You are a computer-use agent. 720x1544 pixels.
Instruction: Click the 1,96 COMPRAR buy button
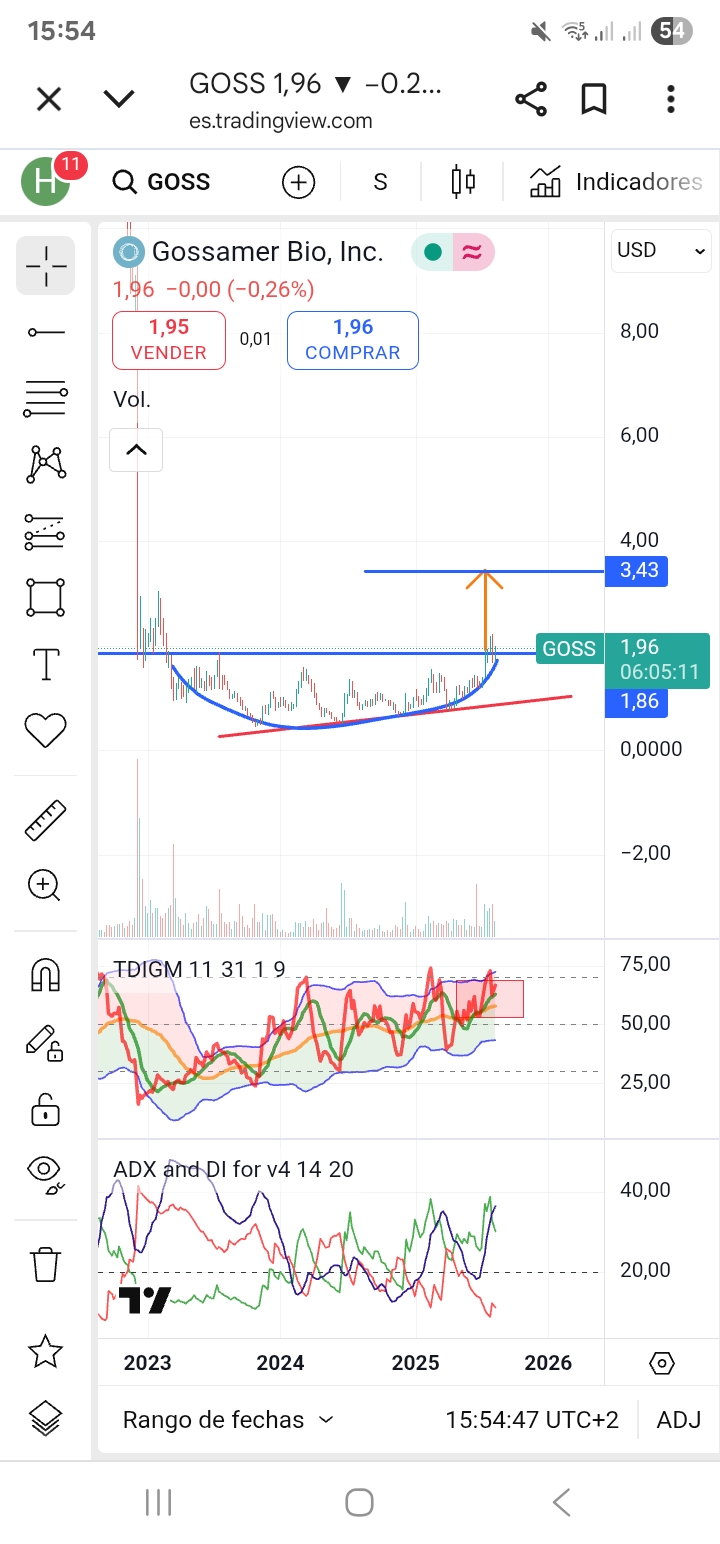tap(353, 339)
